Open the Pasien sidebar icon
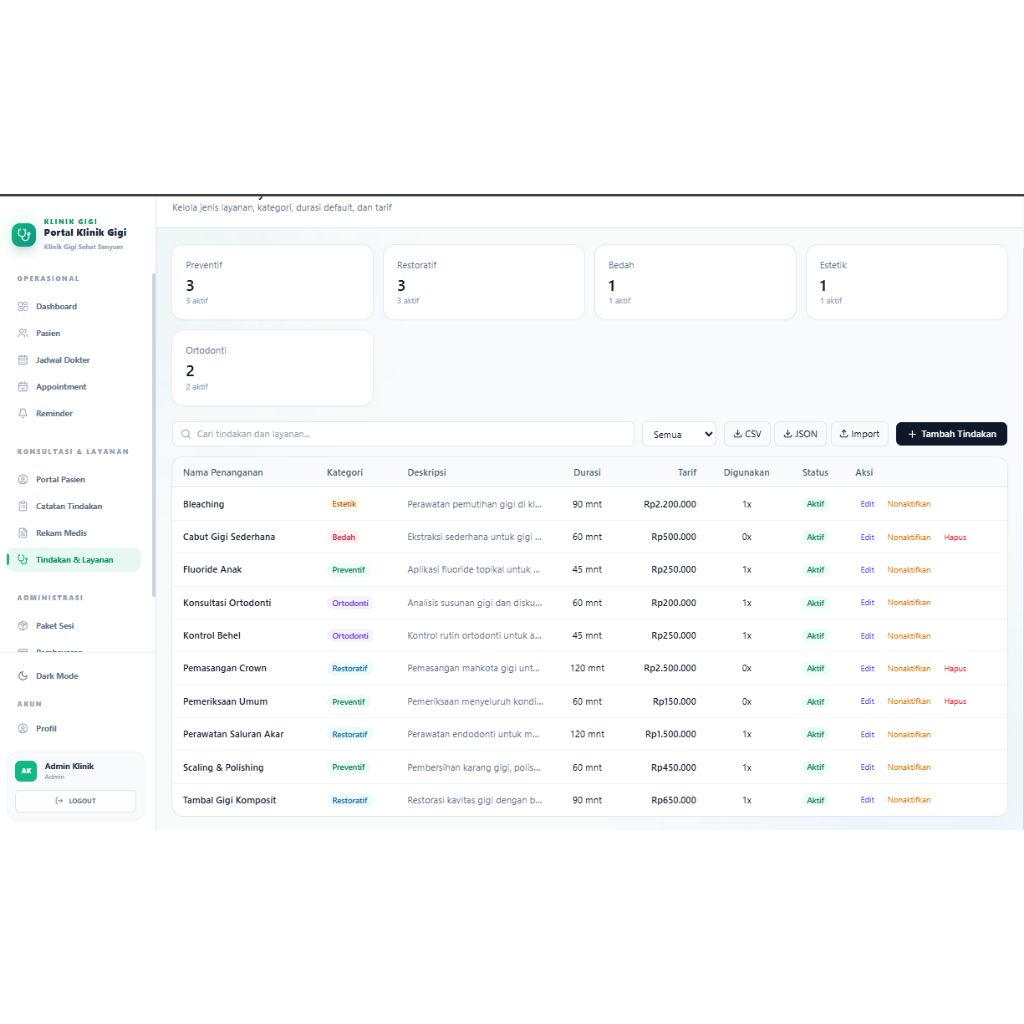The image size is (1024, 1024). click(x=23, y=333)
